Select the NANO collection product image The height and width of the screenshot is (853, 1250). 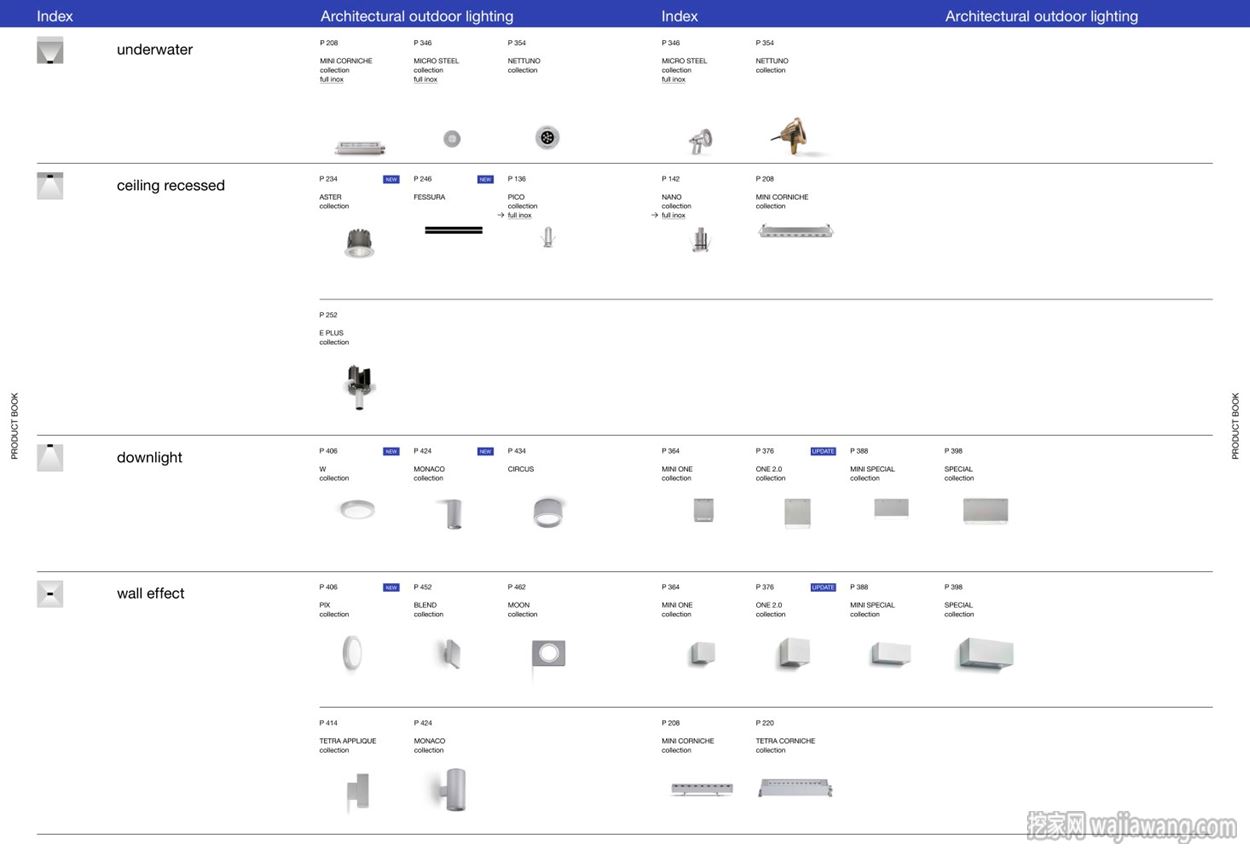(701, 239)
